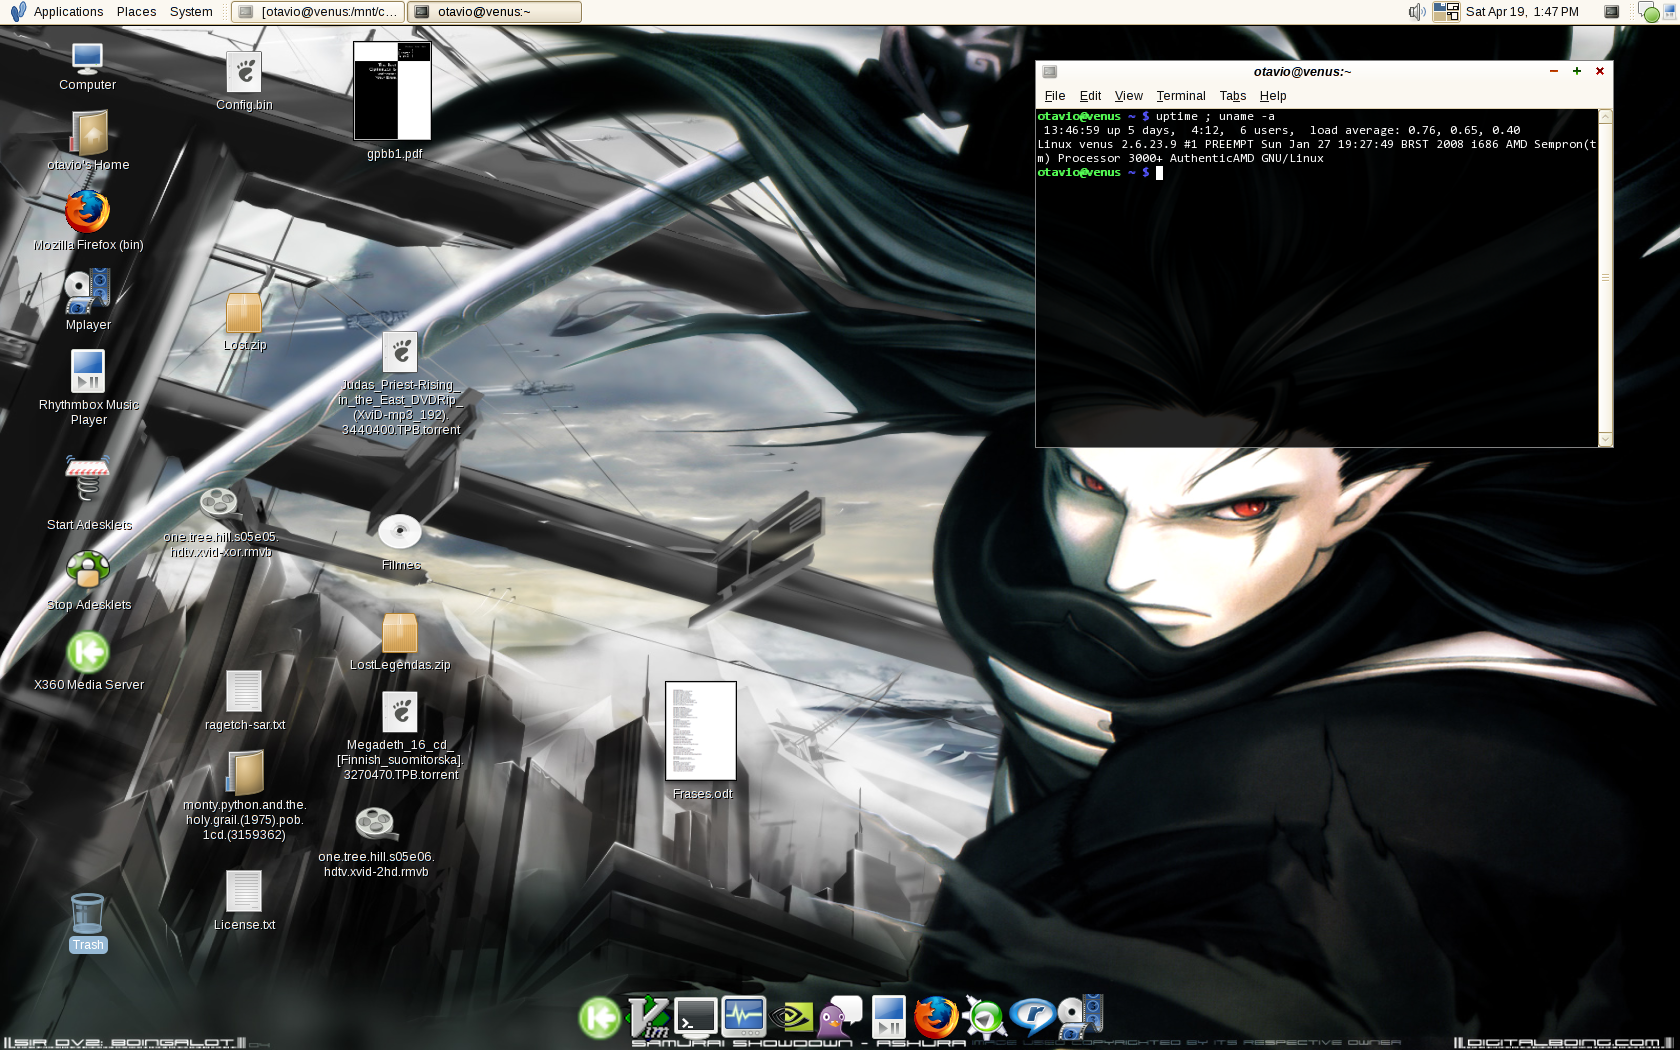Open the Computer desktop icon
Viewport: 1680px width, 1050px height.
click(87, 58)
